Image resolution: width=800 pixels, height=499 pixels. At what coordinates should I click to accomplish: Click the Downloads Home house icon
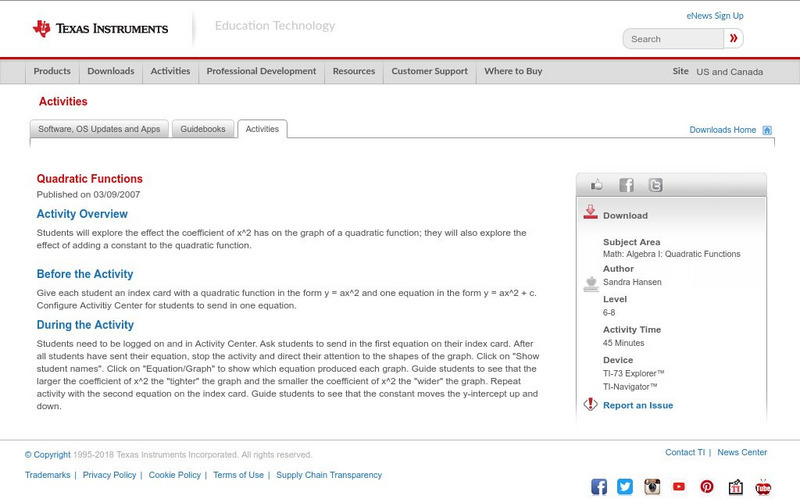click(x=767, y=130)
